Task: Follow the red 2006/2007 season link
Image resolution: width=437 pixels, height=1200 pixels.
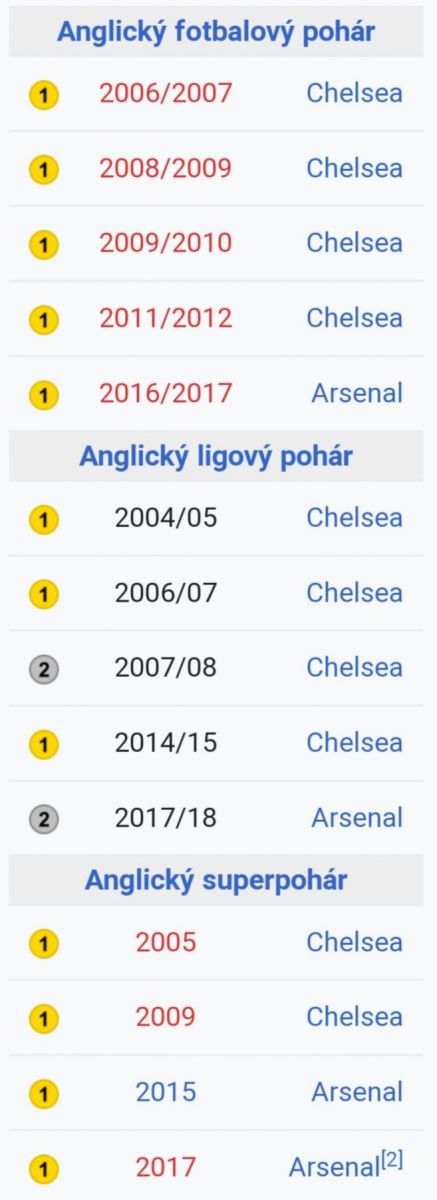Action: 166,93
